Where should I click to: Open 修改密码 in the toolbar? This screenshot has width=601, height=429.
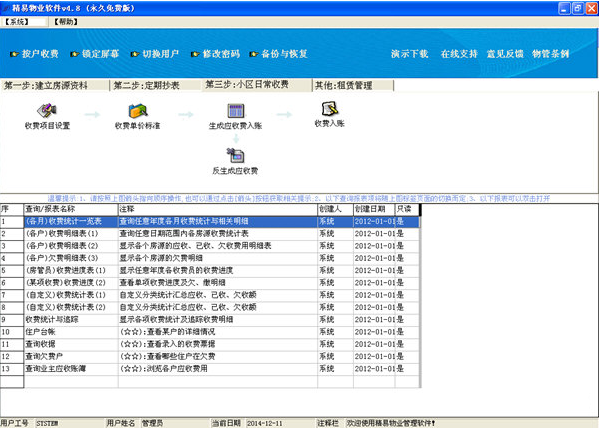point(215,54)
